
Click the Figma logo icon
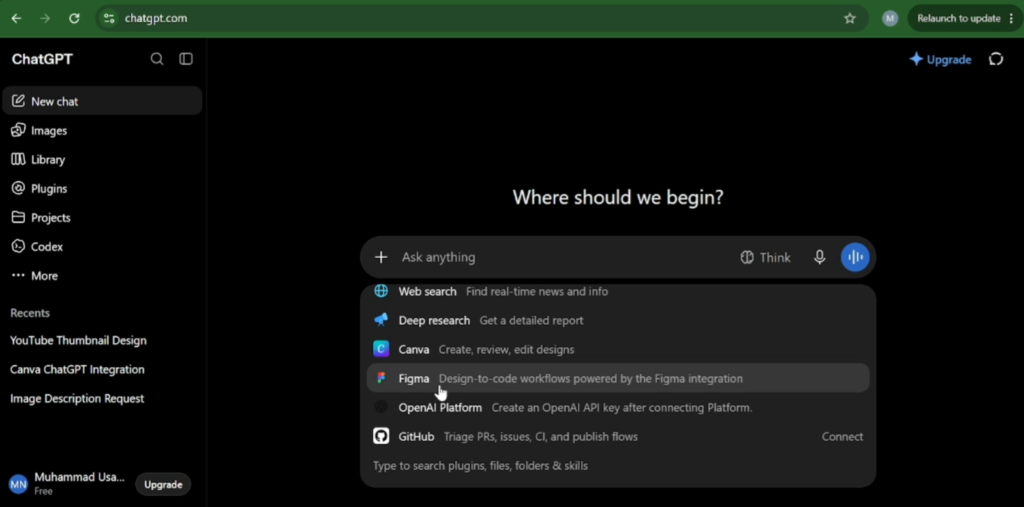click(381, 378)
